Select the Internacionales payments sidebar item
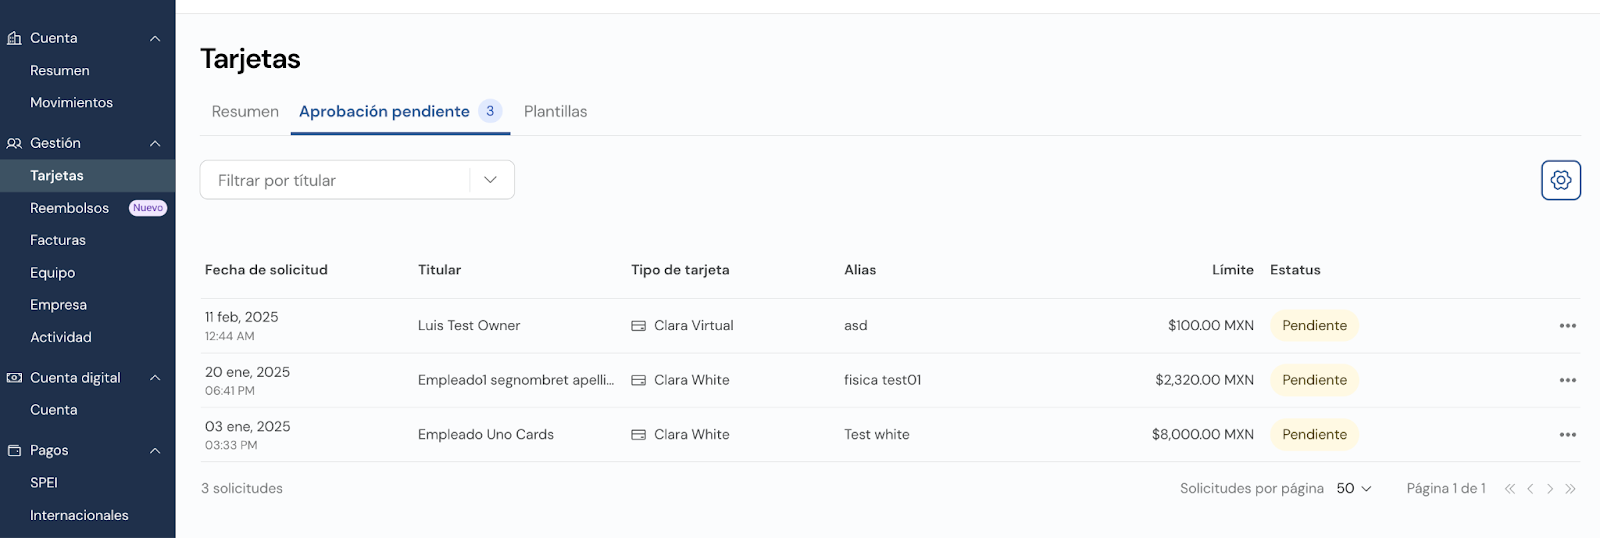 [79, 515]
